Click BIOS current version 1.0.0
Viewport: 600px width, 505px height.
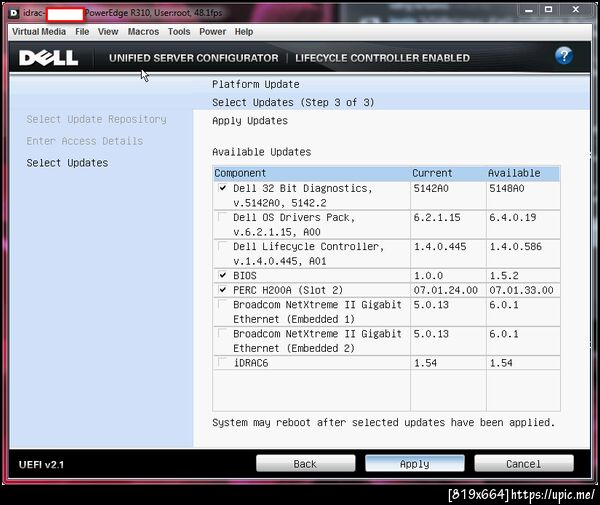coord(428,275)
